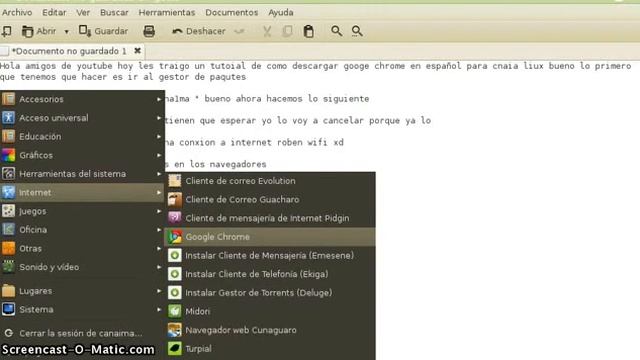Click the search and replace icon
This screenshot has height=360, width=640.
tap(357, 31)
